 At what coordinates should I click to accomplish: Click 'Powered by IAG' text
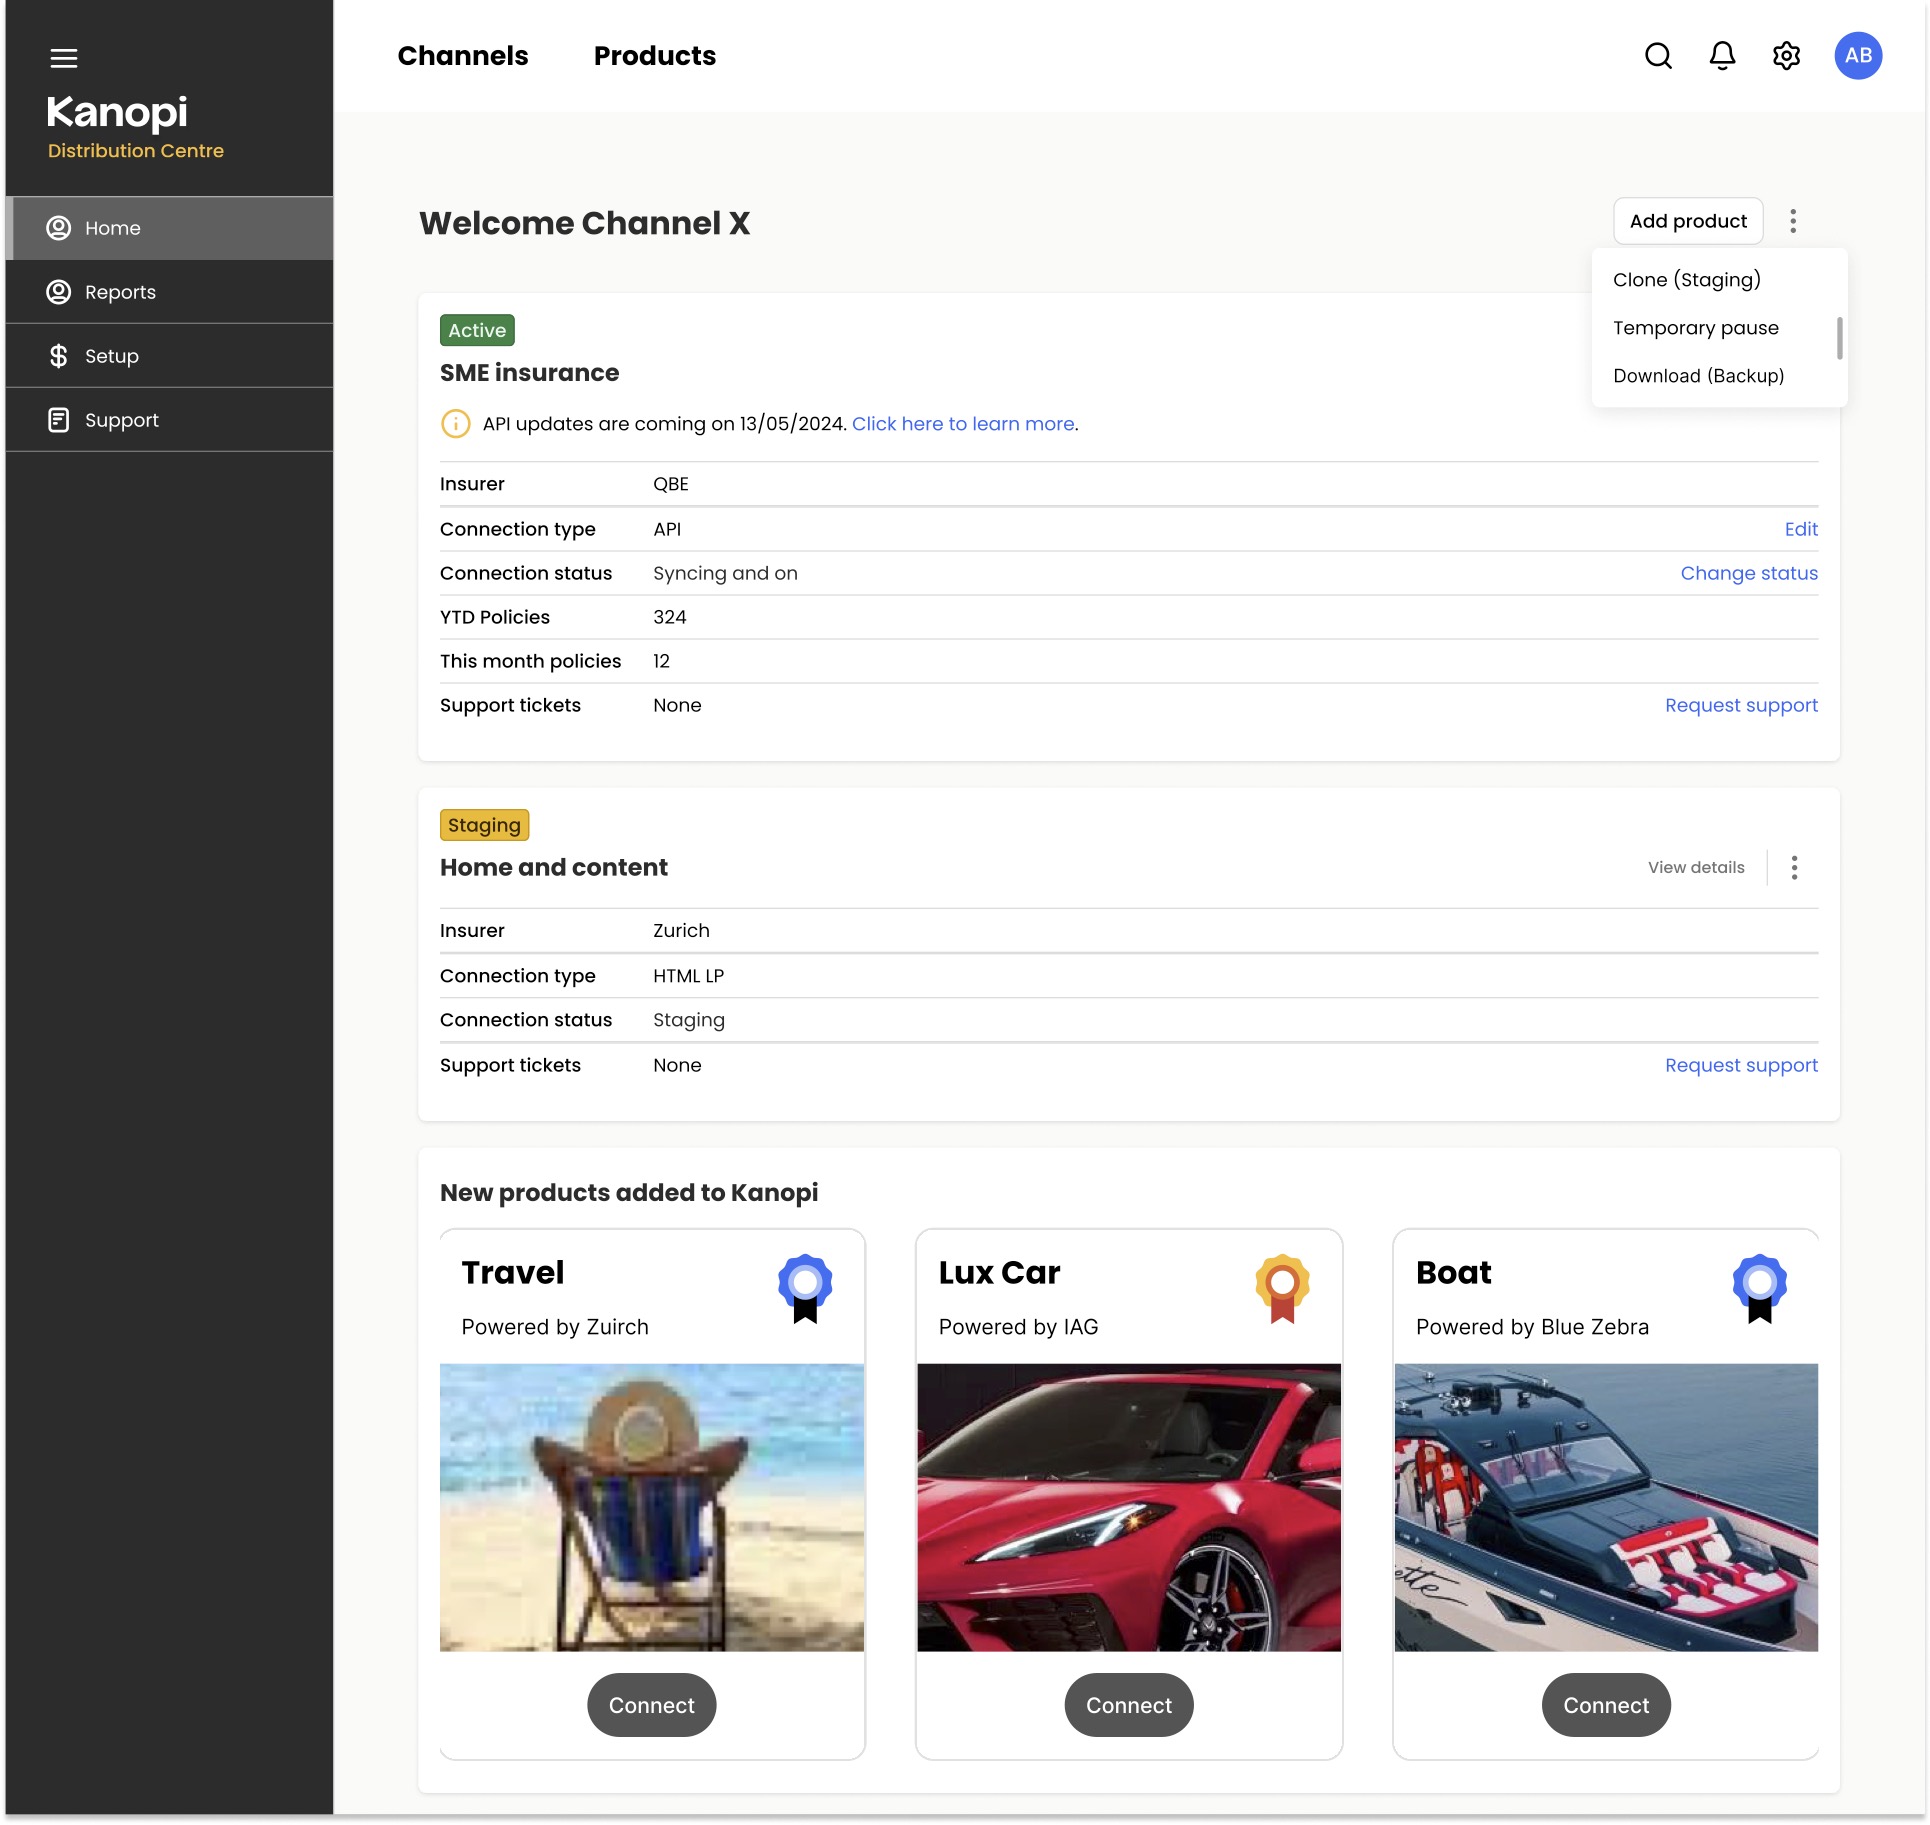(x=1018, y=1327)
